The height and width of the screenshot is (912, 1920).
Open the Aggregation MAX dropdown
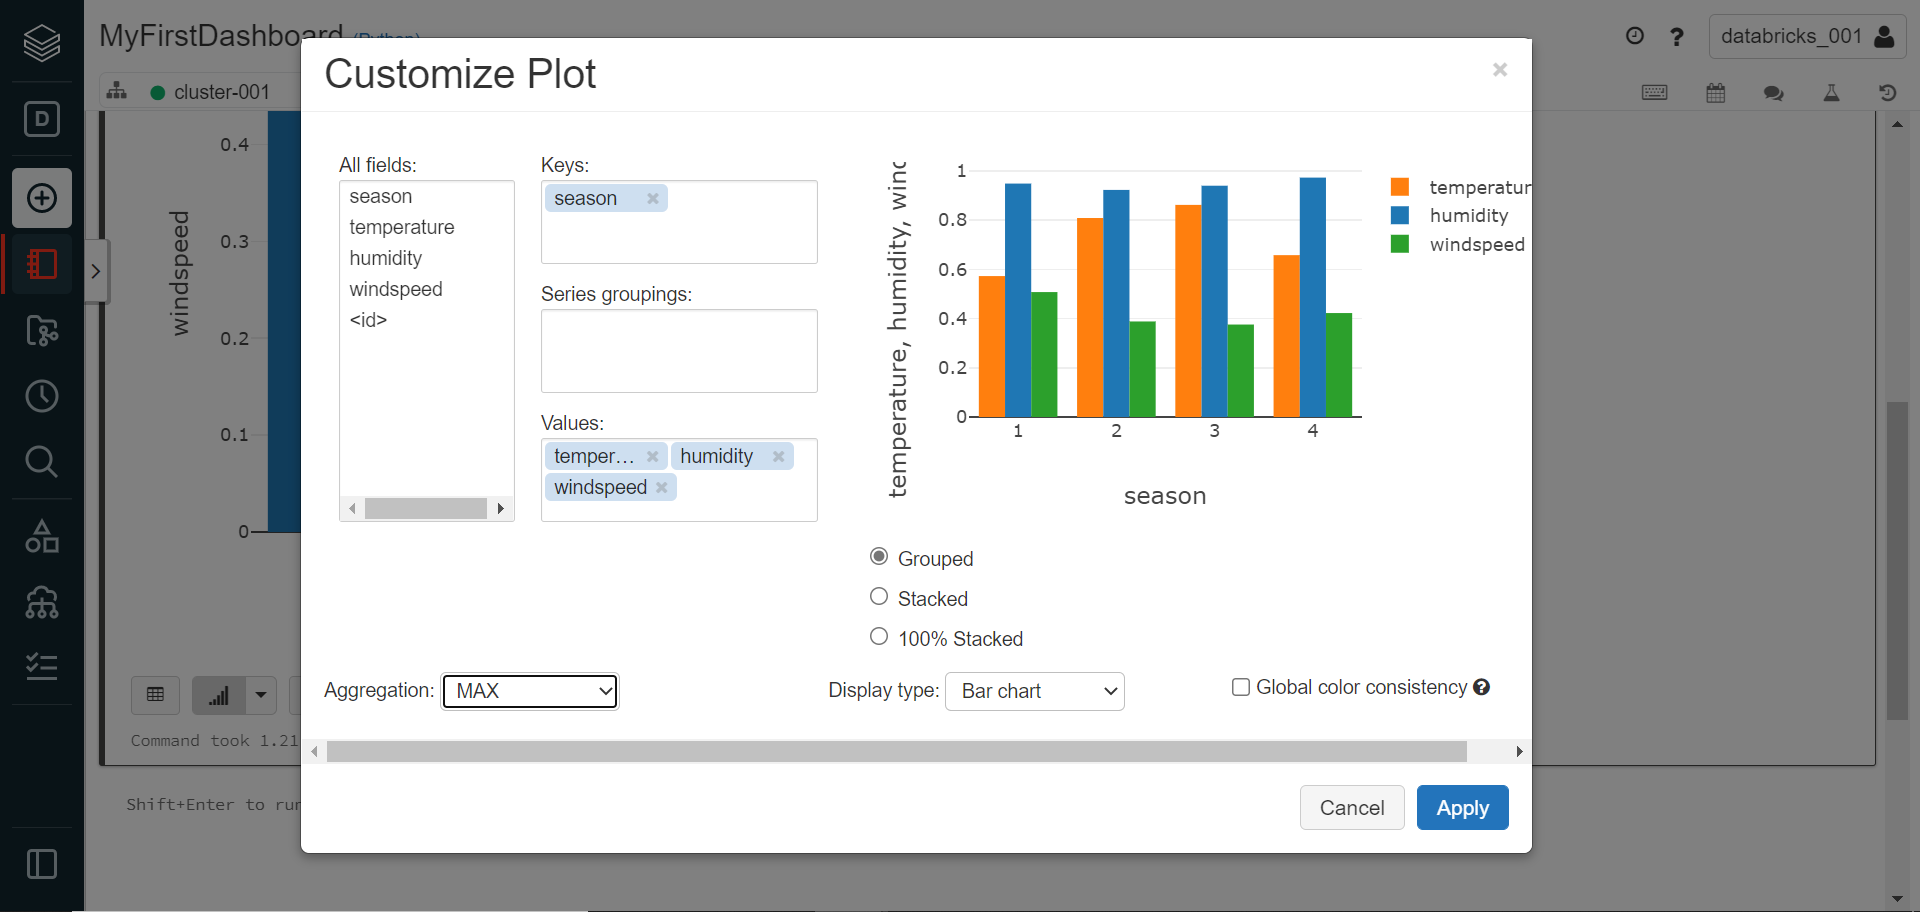click(x=530, y=691)
